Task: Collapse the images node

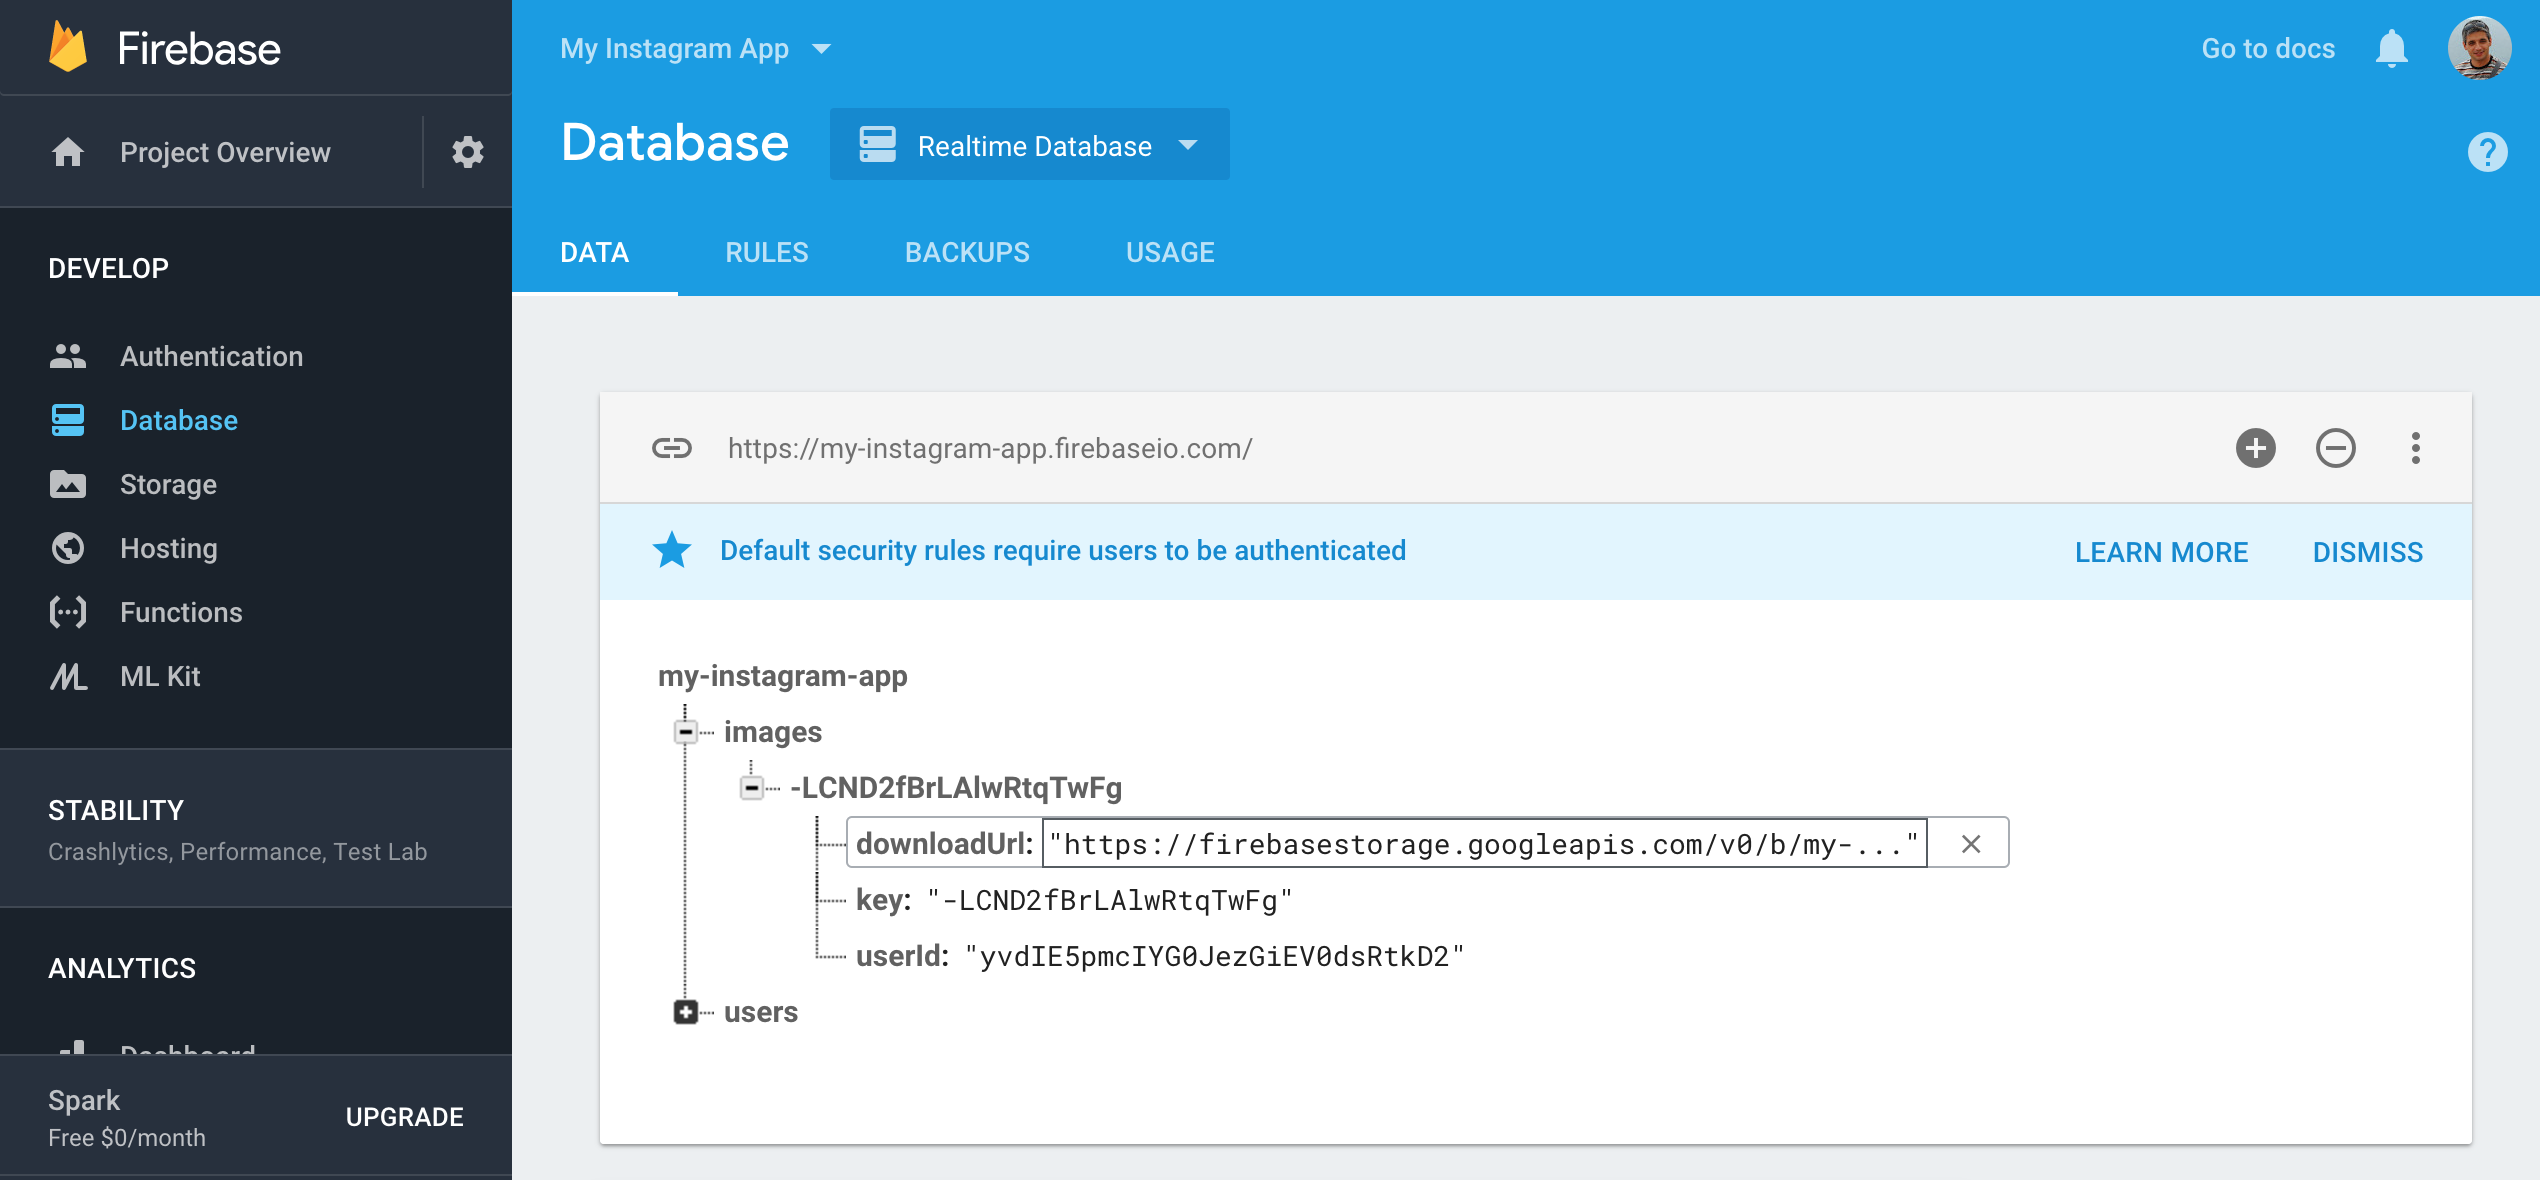Action: 686,732
